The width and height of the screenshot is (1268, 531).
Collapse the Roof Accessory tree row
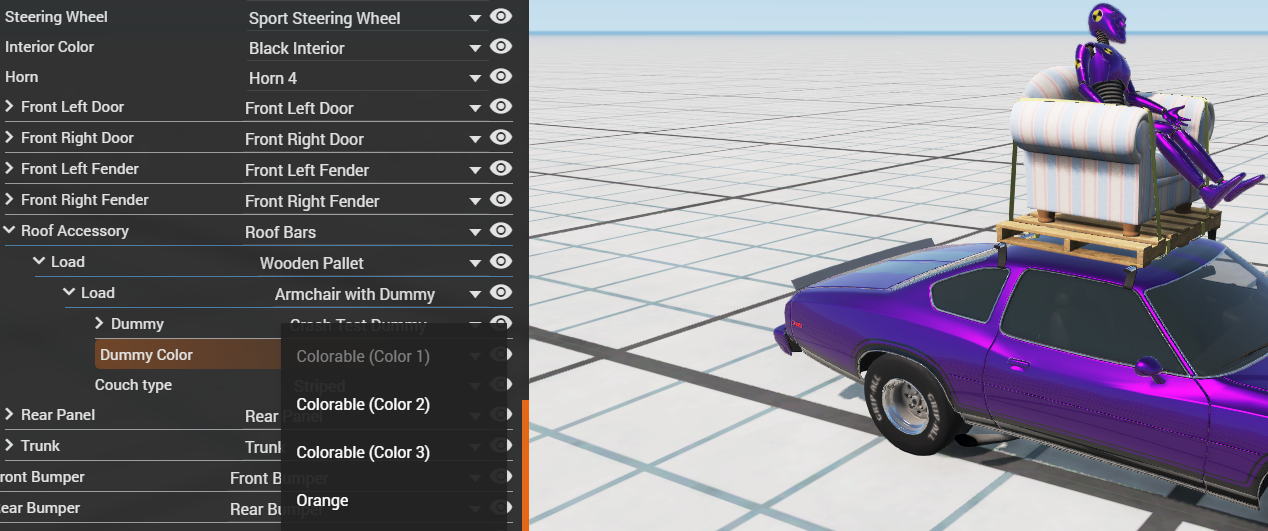[x=10, y=230]
